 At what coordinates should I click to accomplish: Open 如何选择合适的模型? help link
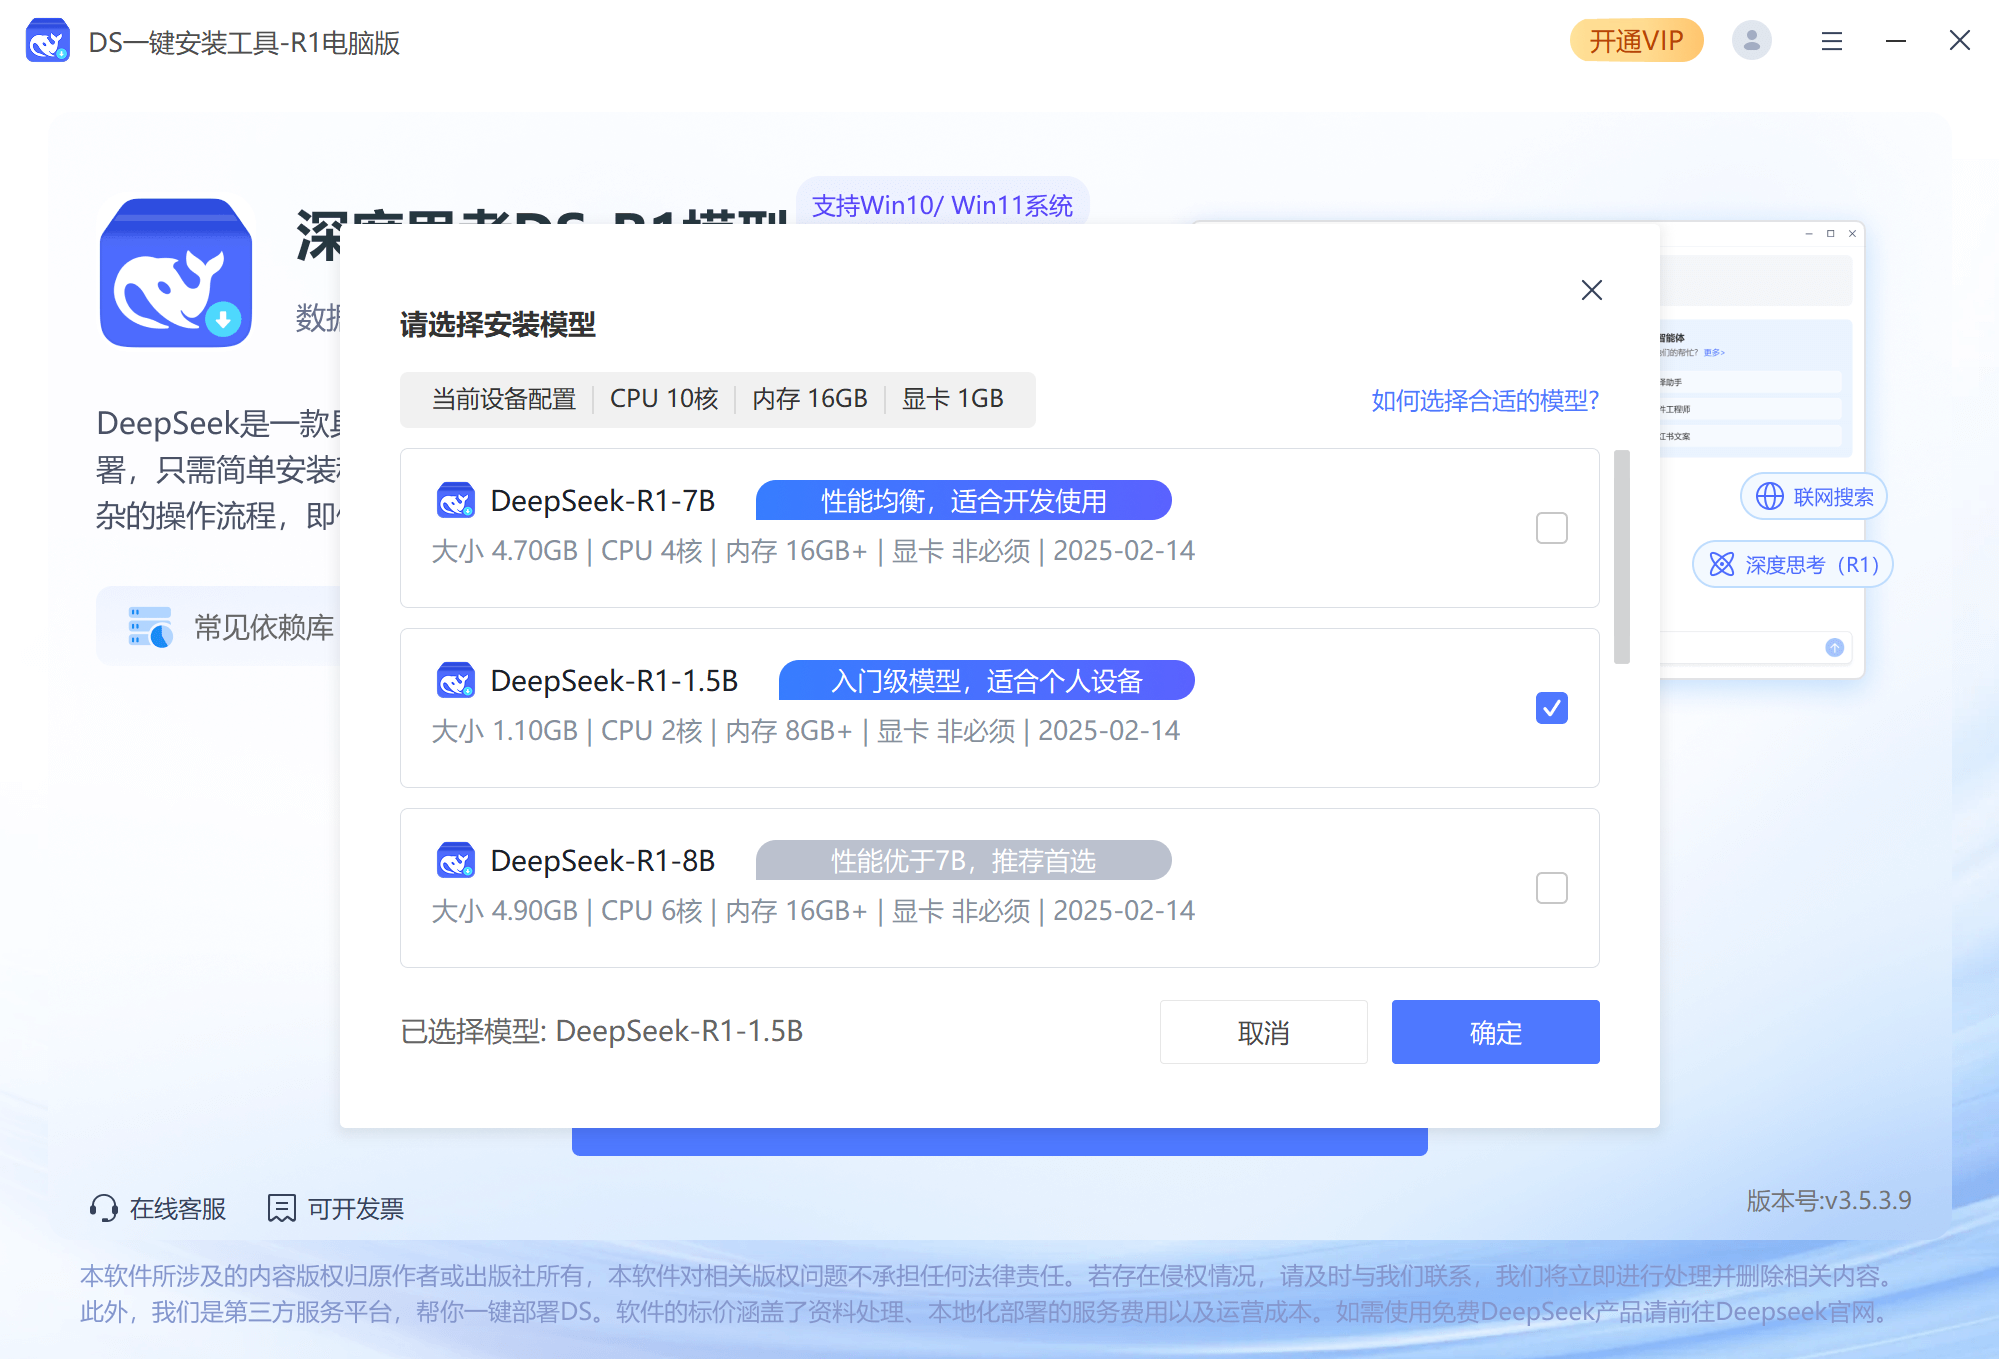[1485, 400]
